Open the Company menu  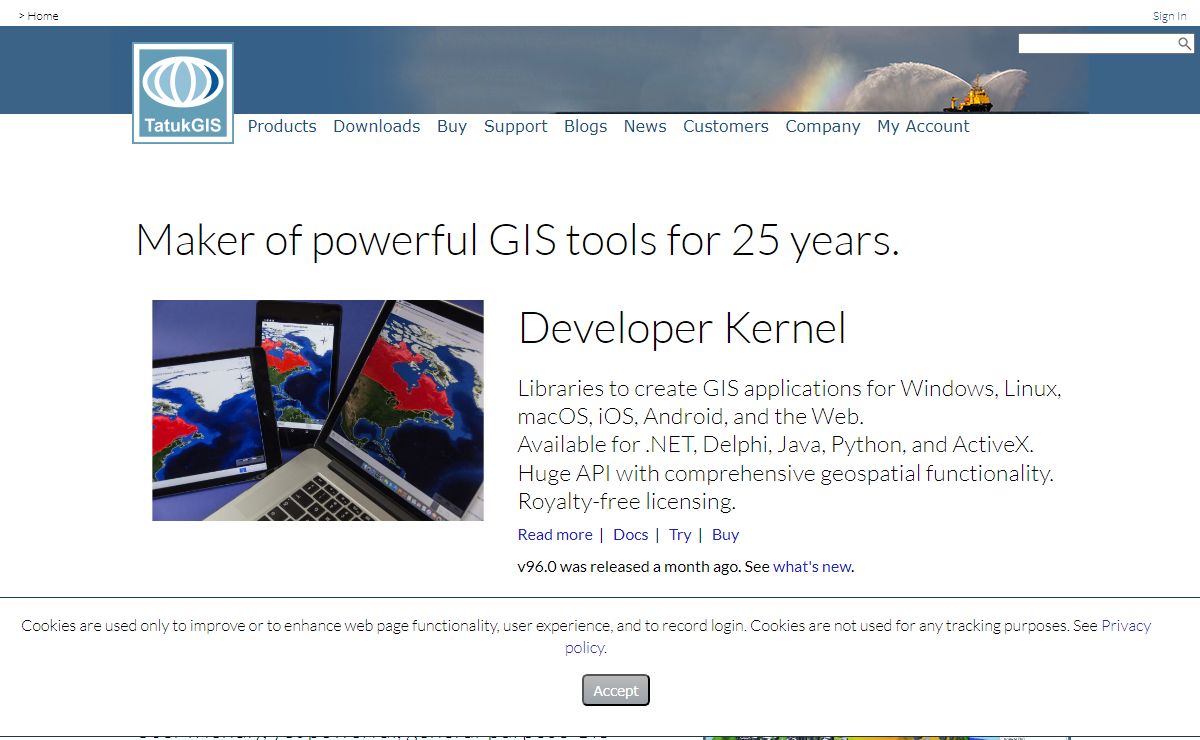click(x=823, y=126)
